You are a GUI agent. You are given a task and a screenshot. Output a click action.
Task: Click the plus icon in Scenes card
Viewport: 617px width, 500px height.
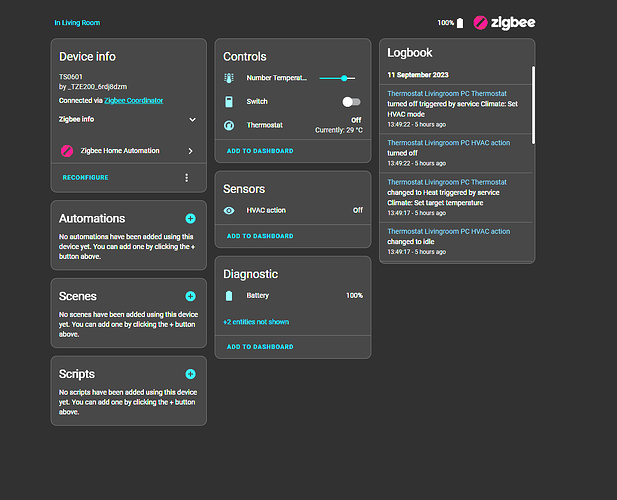190,296
